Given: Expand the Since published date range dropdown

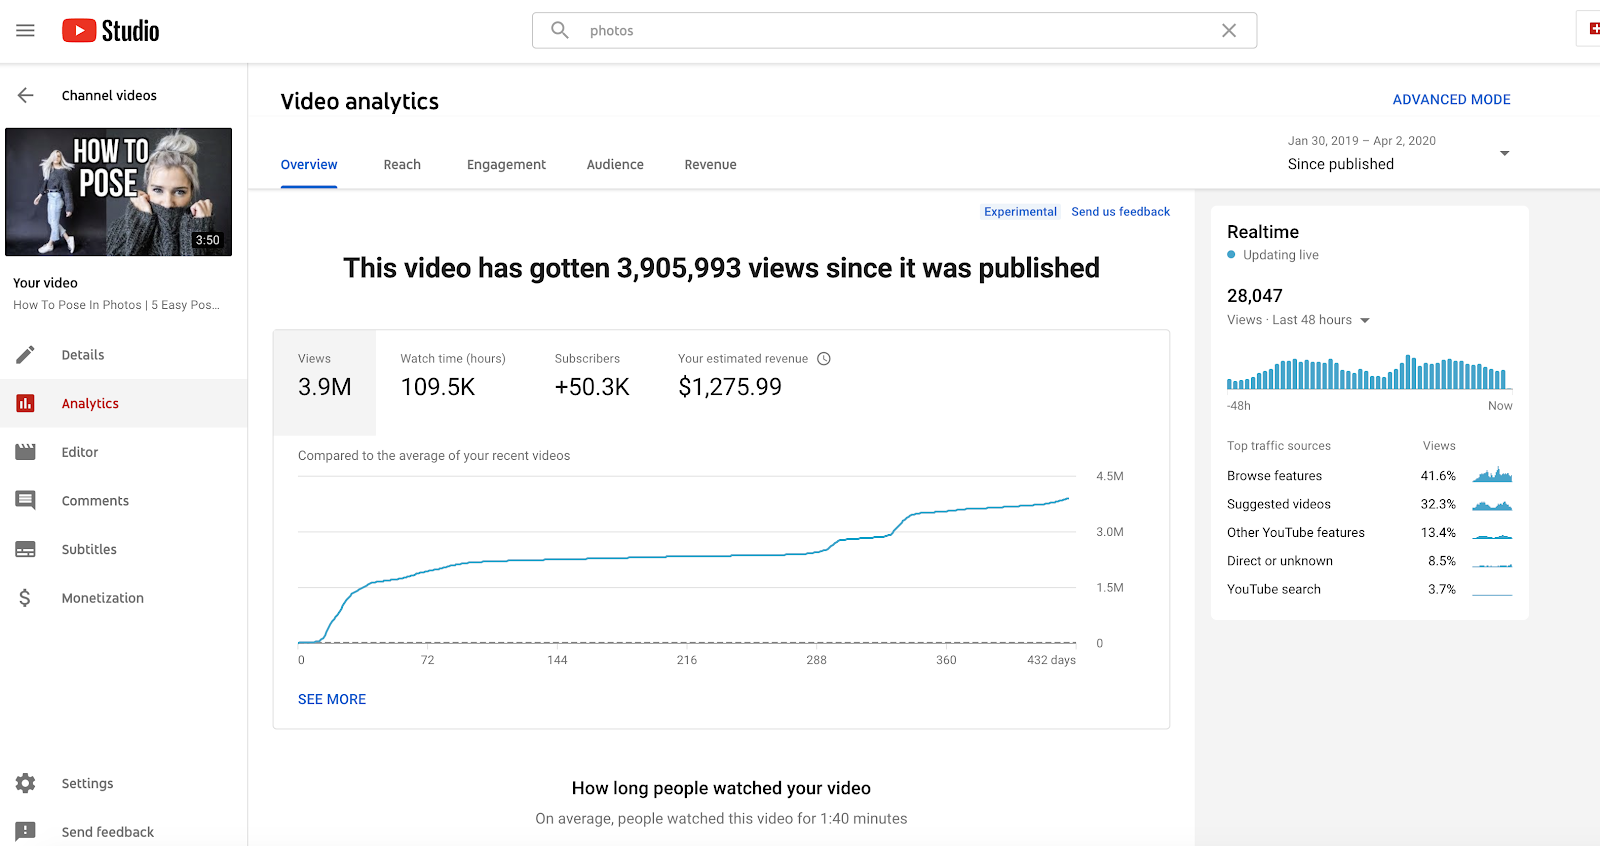Looking at the screenshot, I should pyautogui.click(x=1504, y=153).
